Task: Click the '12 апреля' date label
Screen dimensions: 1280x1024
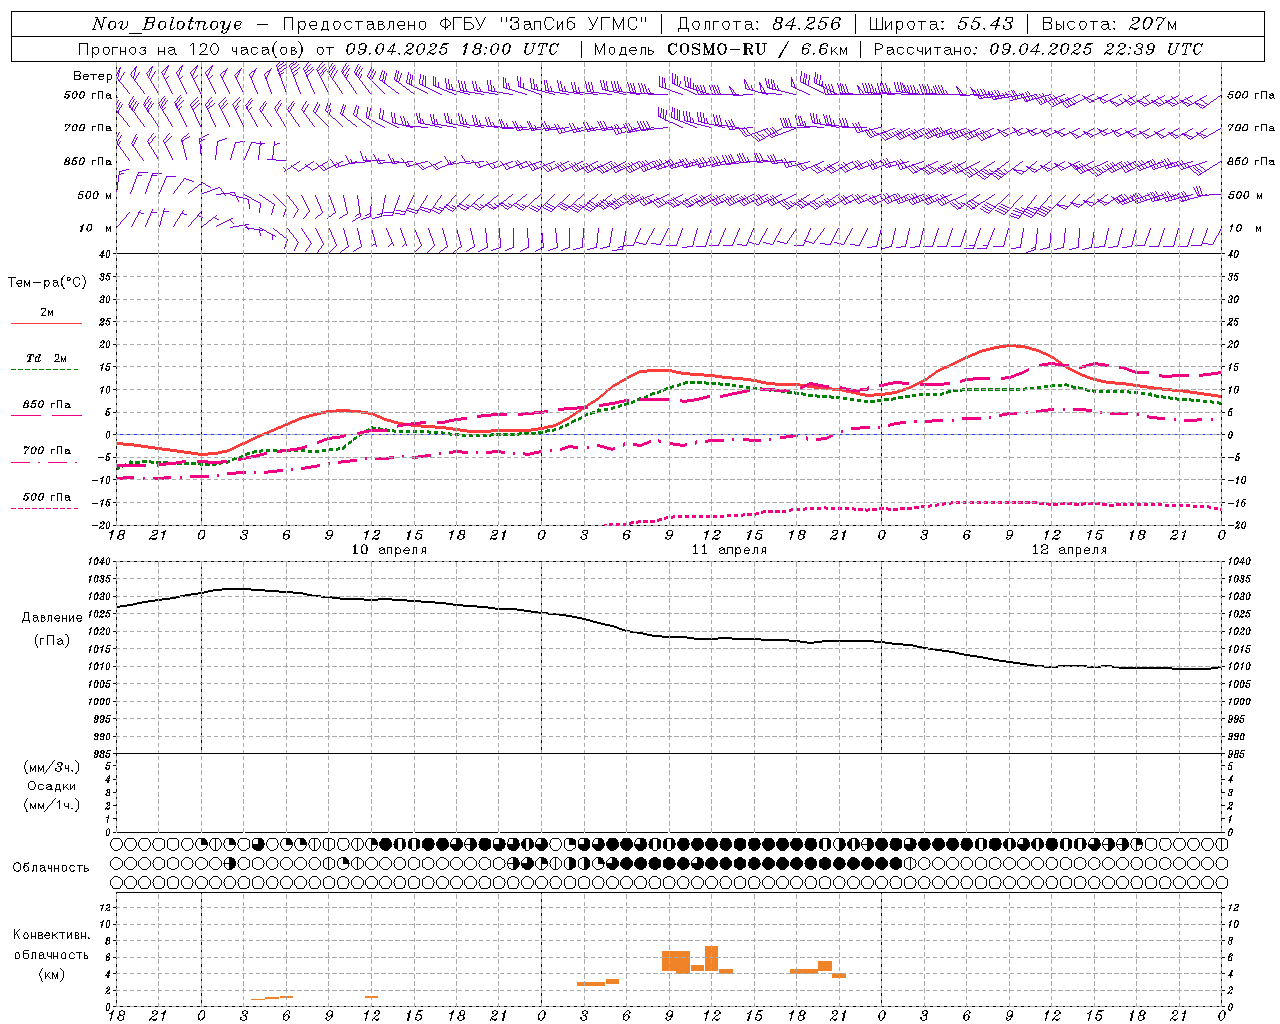Action: 1069,550
